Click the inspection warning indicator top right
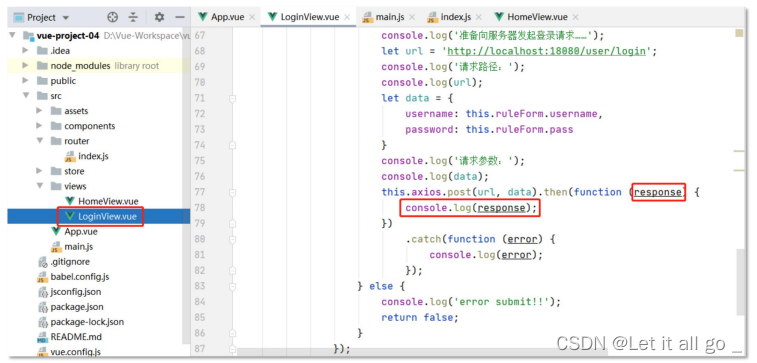 pos(739,33)
